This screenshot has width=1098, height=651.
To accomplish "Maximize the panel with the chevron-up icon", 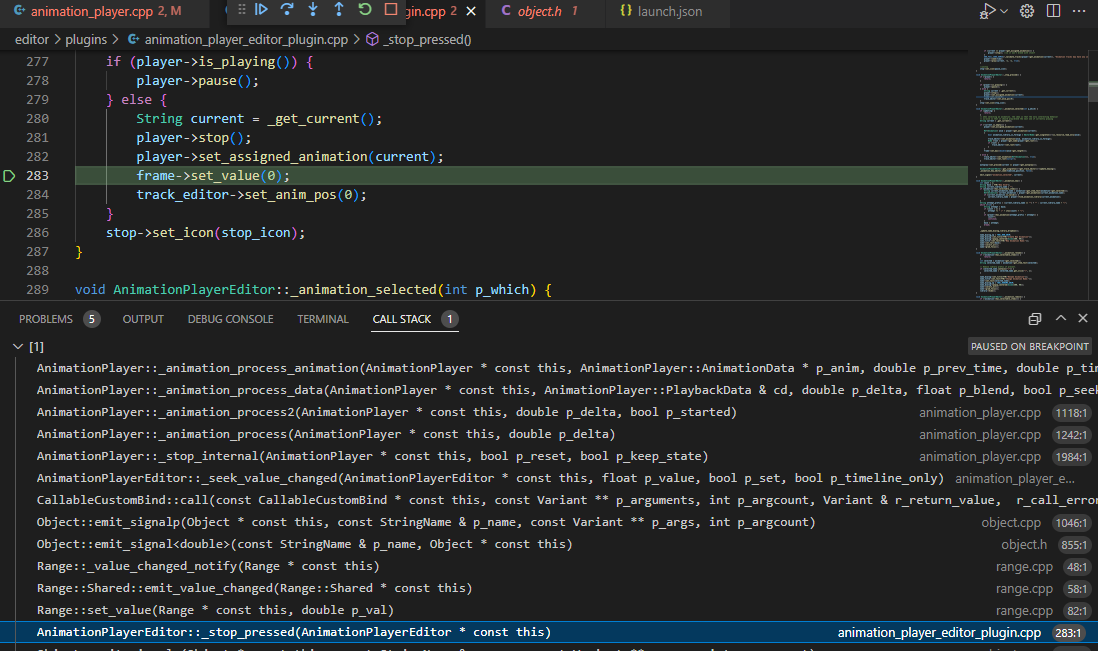I will [x=1061, y=318].
